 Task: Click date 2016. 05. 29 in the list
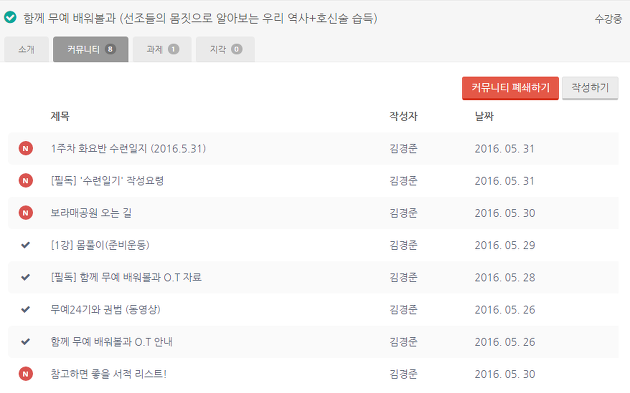505,245
